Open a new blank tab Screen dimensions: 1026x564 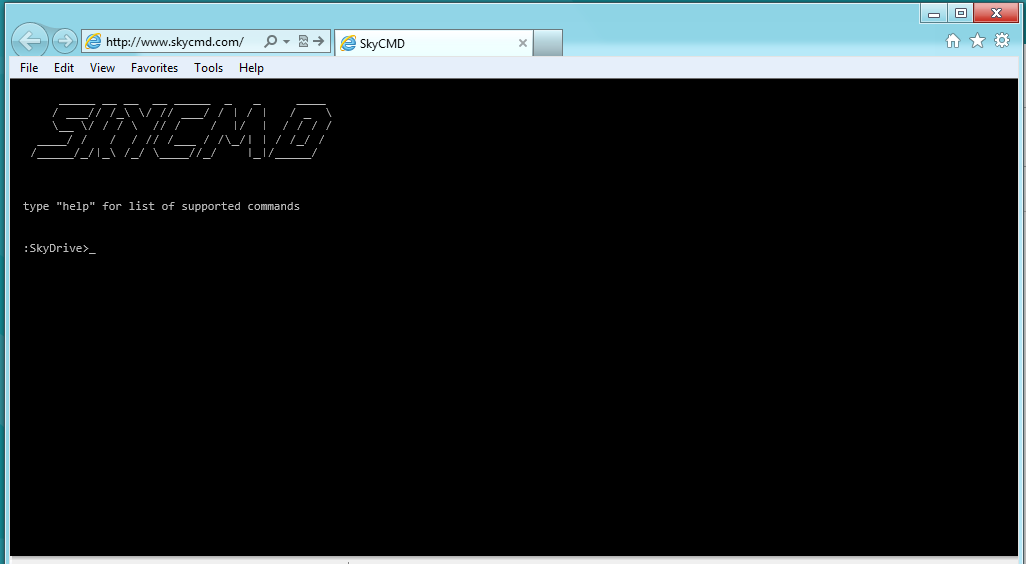(548, 43)
